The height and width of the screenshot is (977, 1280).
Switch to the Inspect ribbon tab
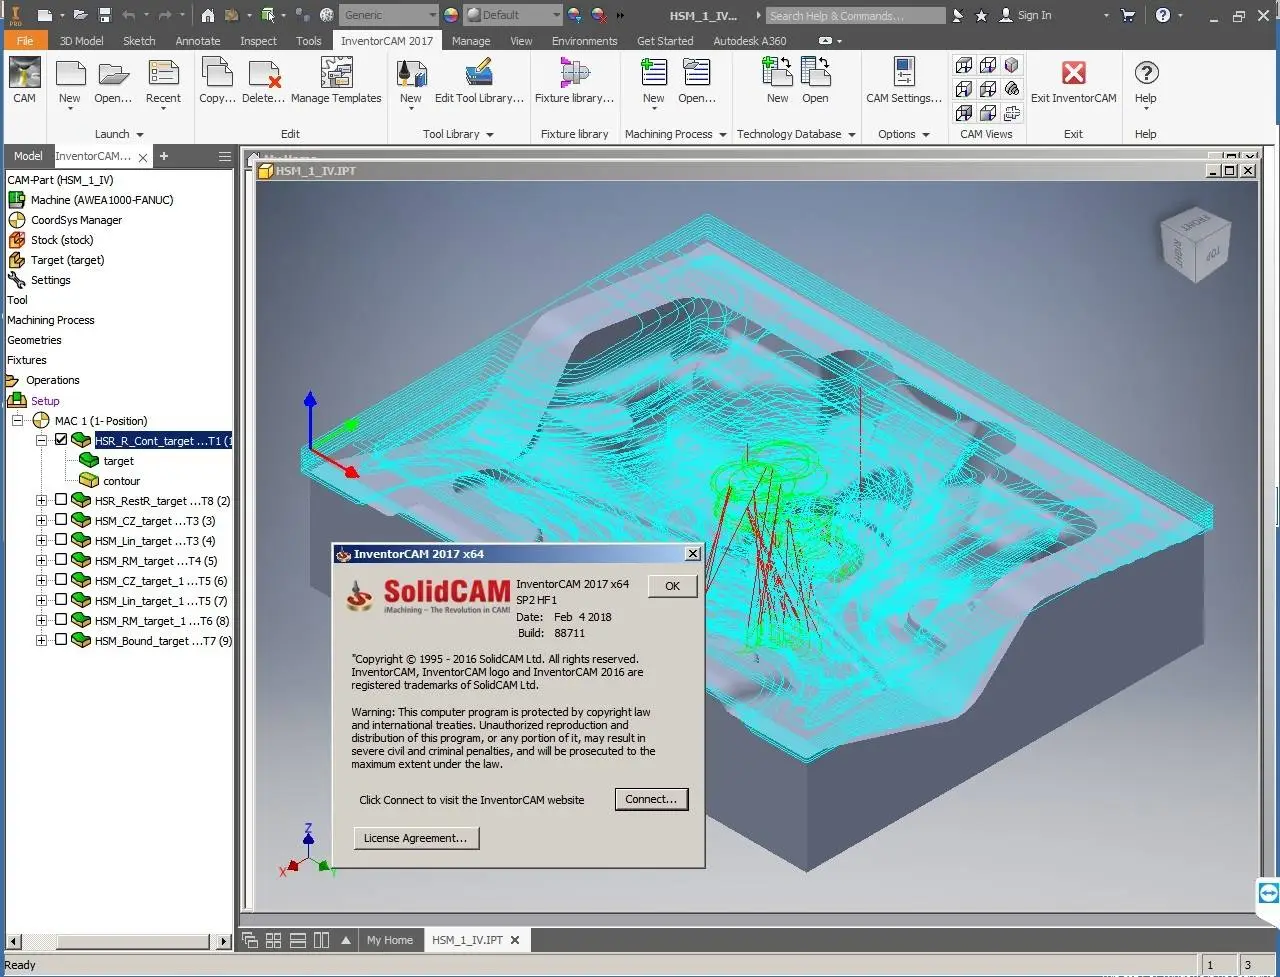pyautogui.click(x=258, y=41)
